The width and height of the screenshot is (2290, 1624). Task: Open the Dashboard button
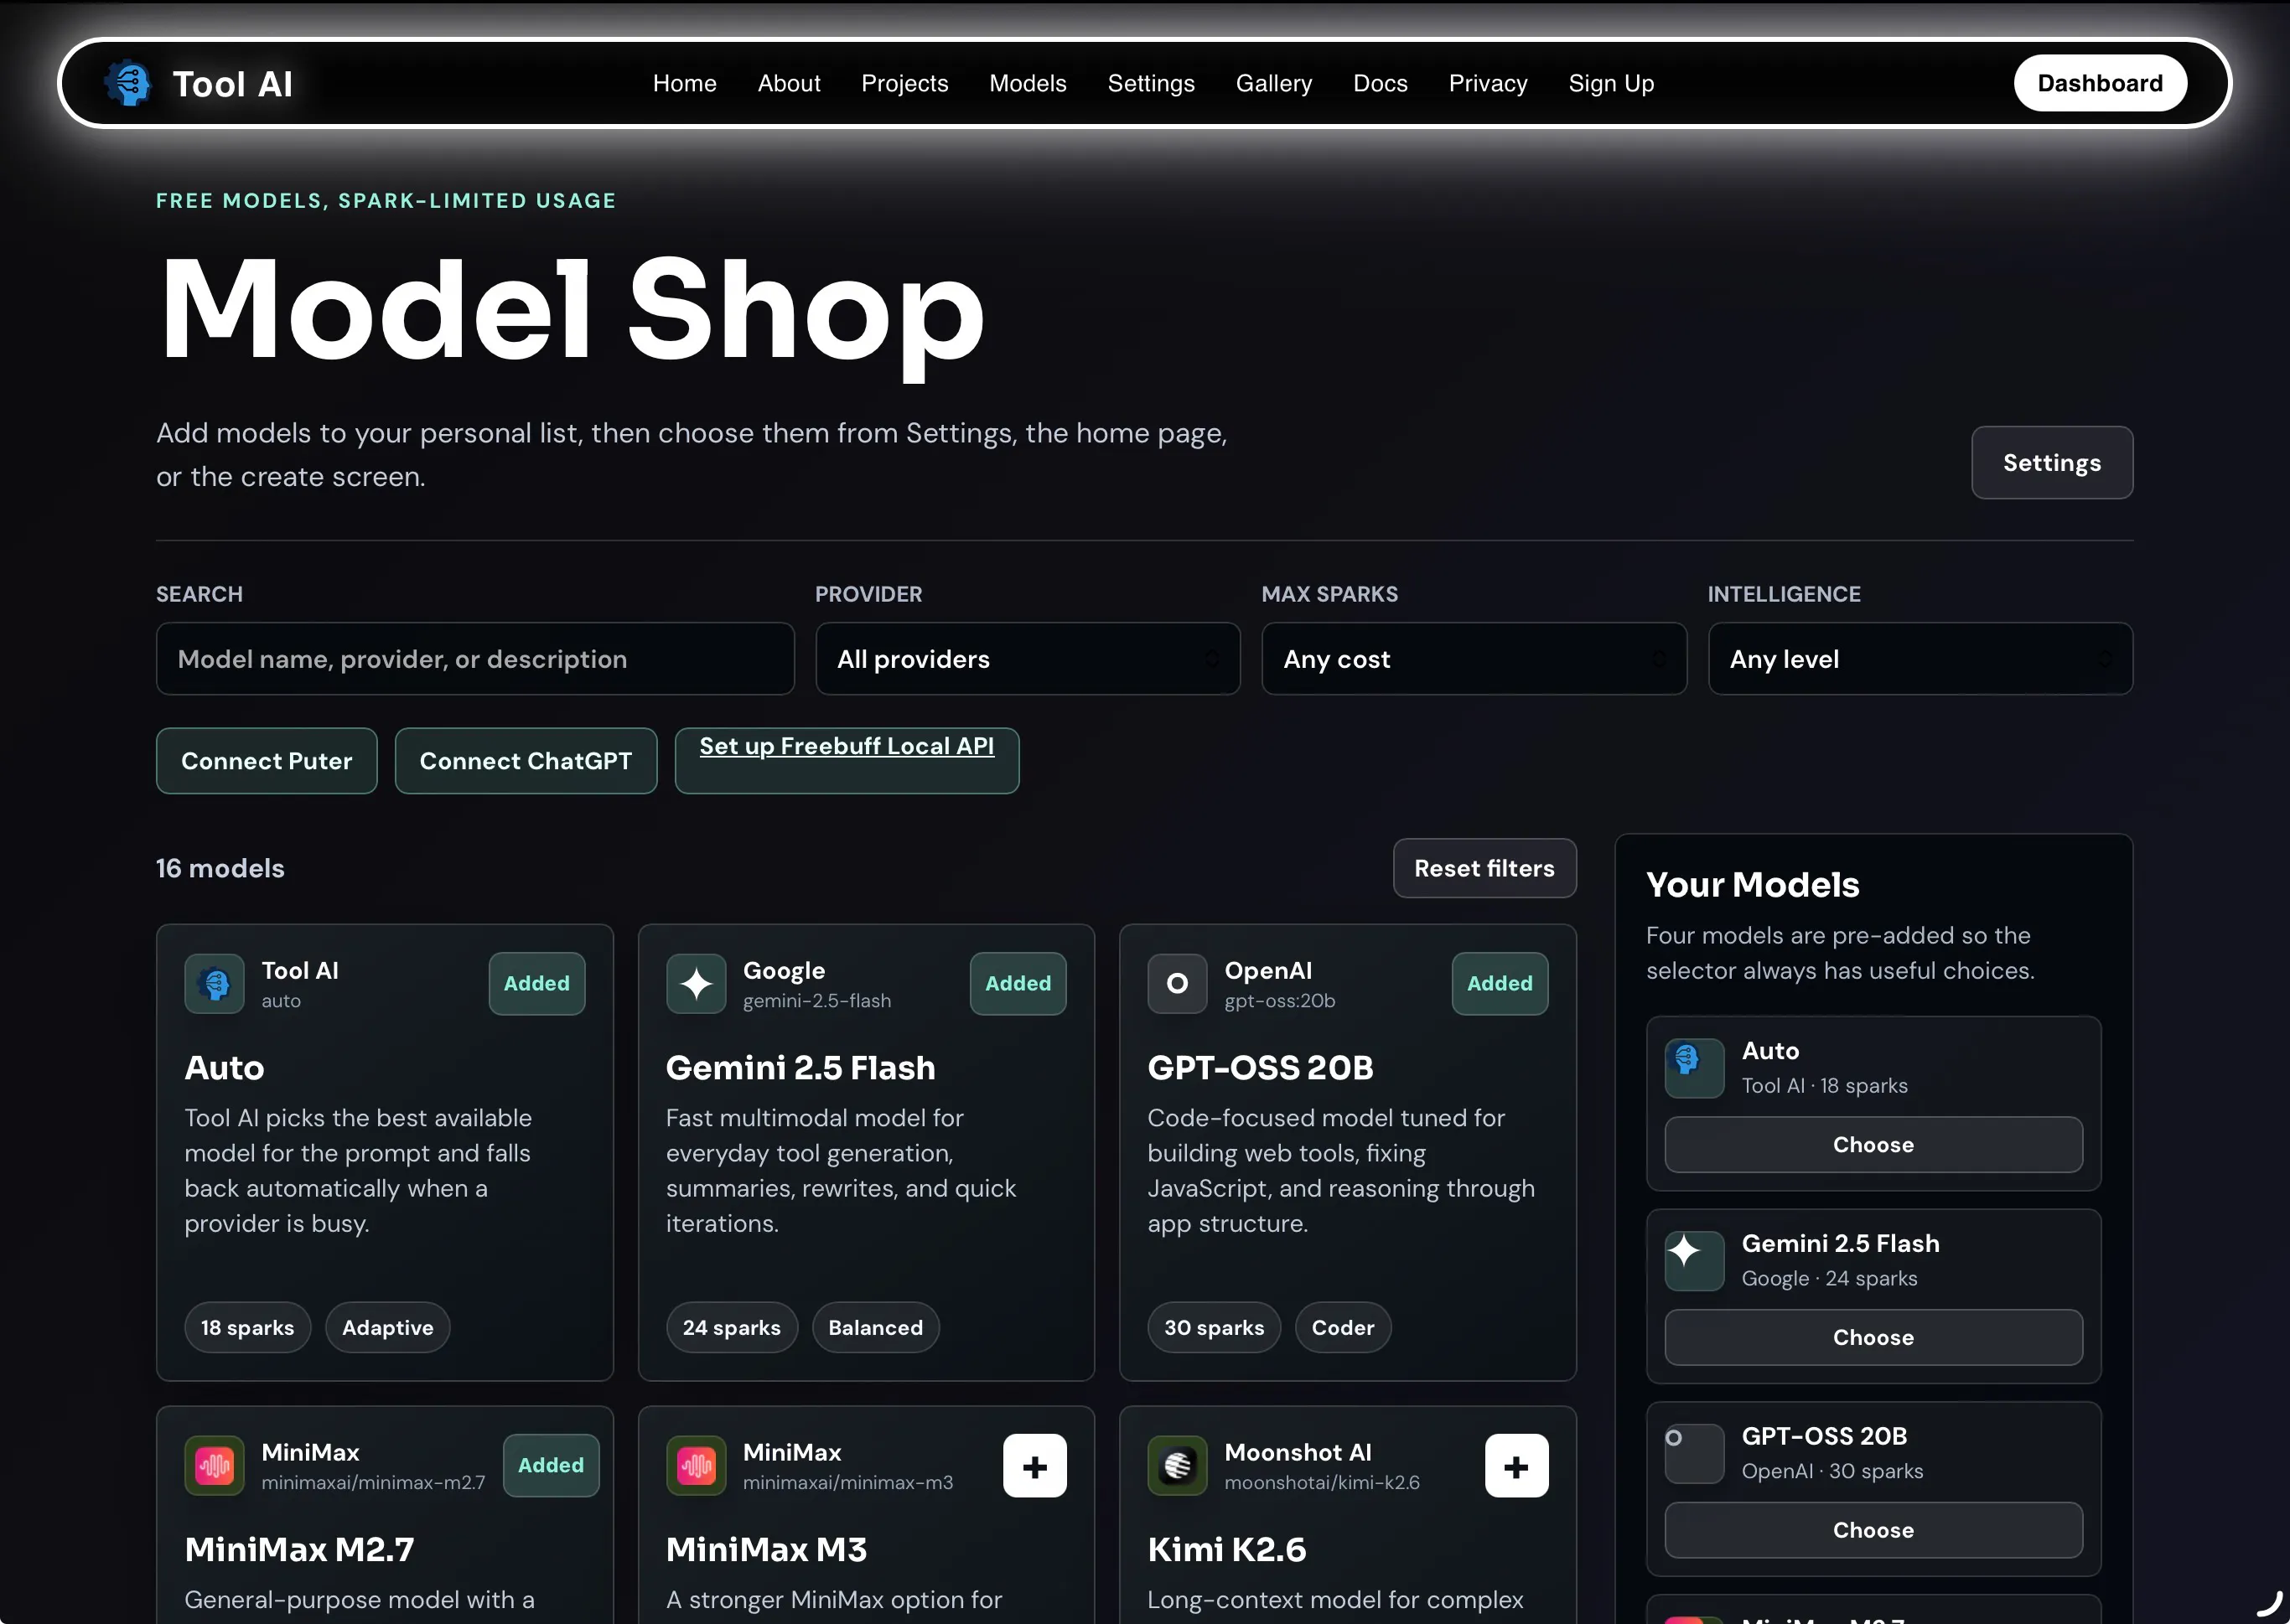(x=2100, y=83)
